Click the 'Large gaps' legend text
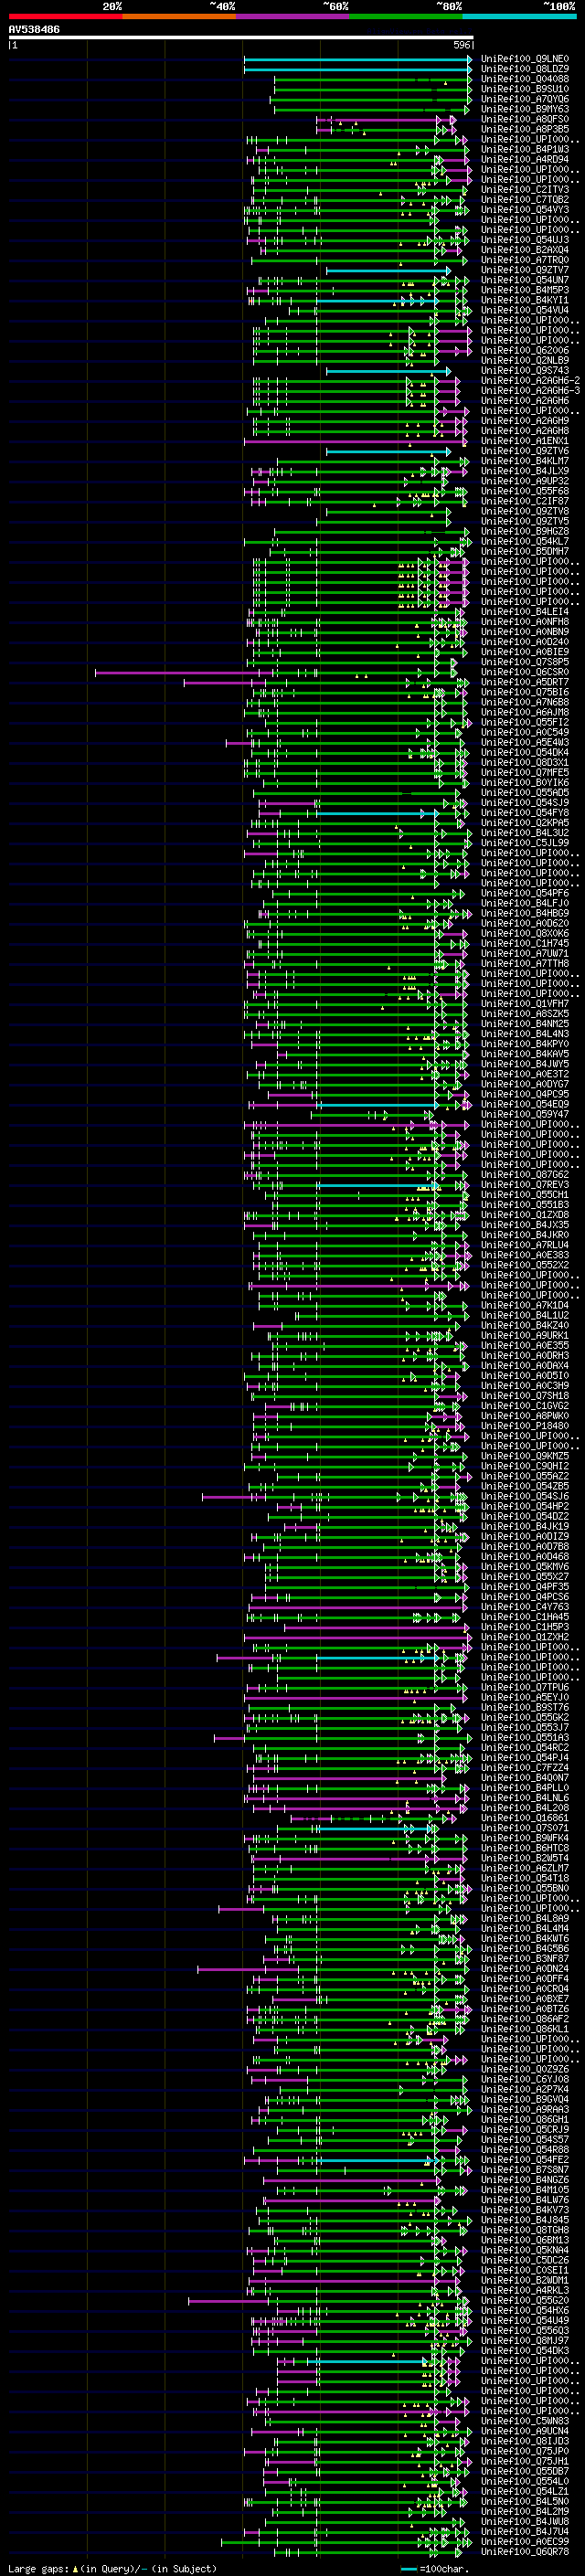Image resolution: width=585 pixels, height=2576 pixels. pos(38,2568)
